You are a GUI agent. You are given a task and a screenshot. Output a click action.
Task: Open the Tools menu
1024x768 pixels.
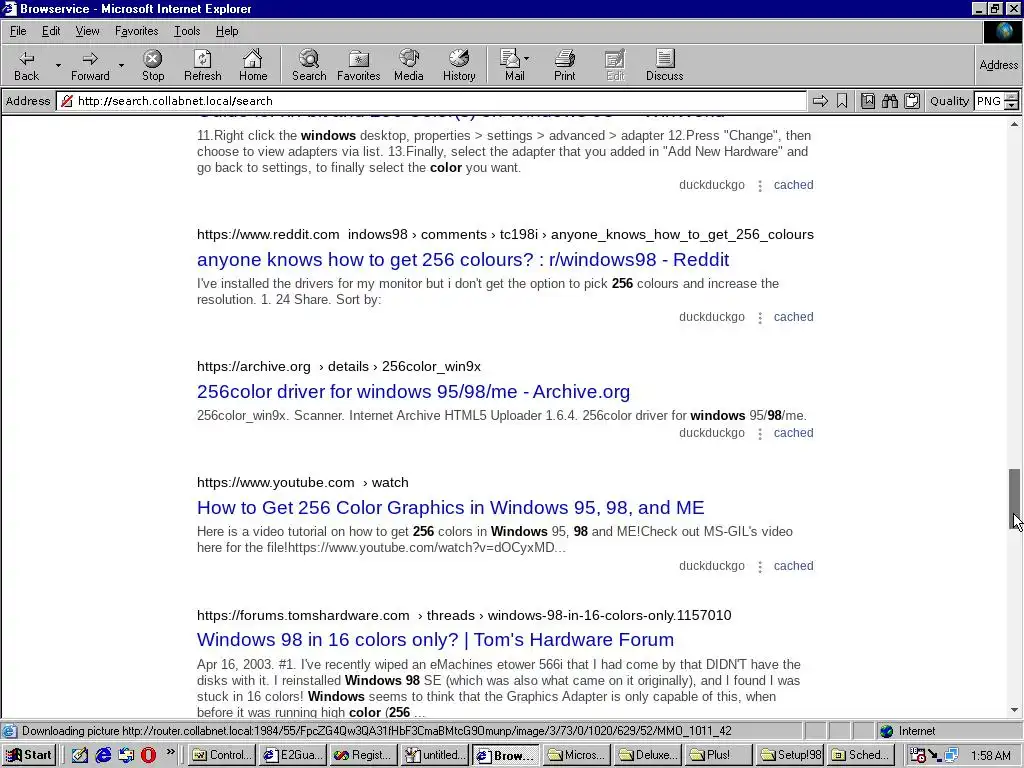(x=187, y=31)
